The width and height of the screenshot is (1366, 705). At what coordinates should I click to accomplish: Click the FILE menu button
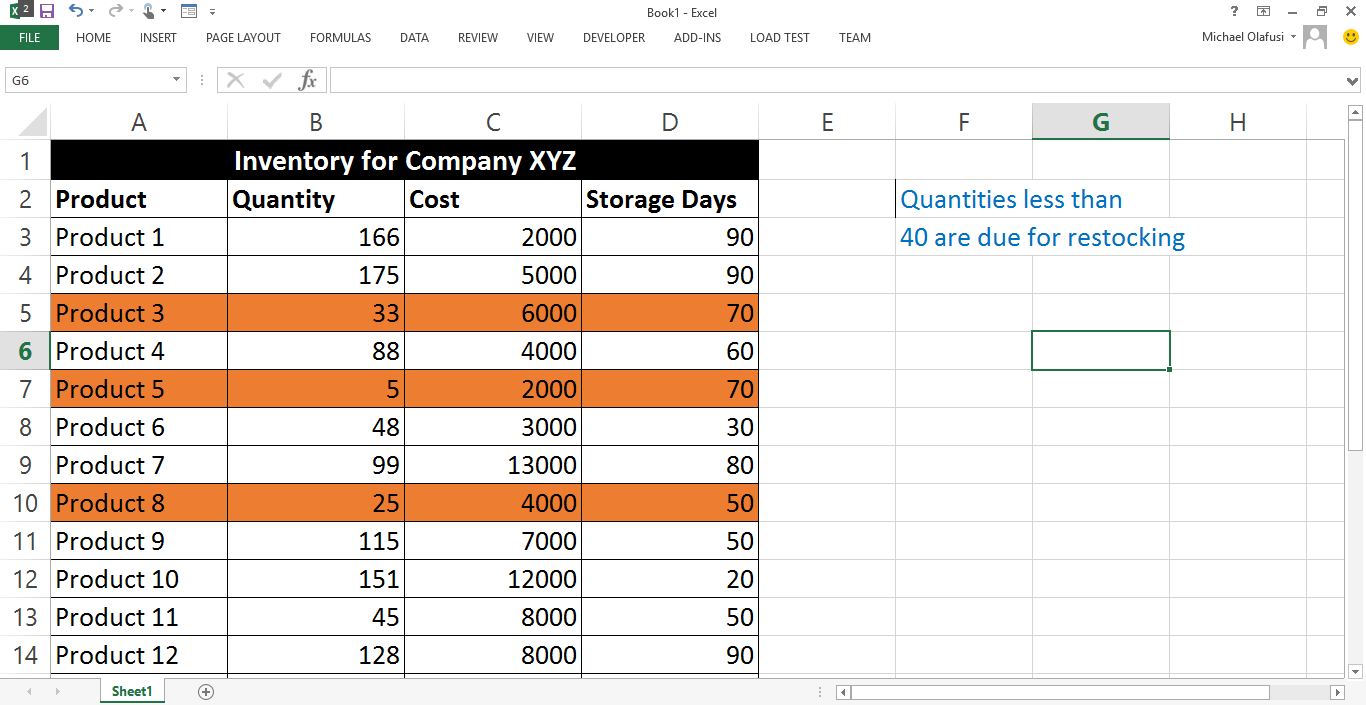pos(30,38)
